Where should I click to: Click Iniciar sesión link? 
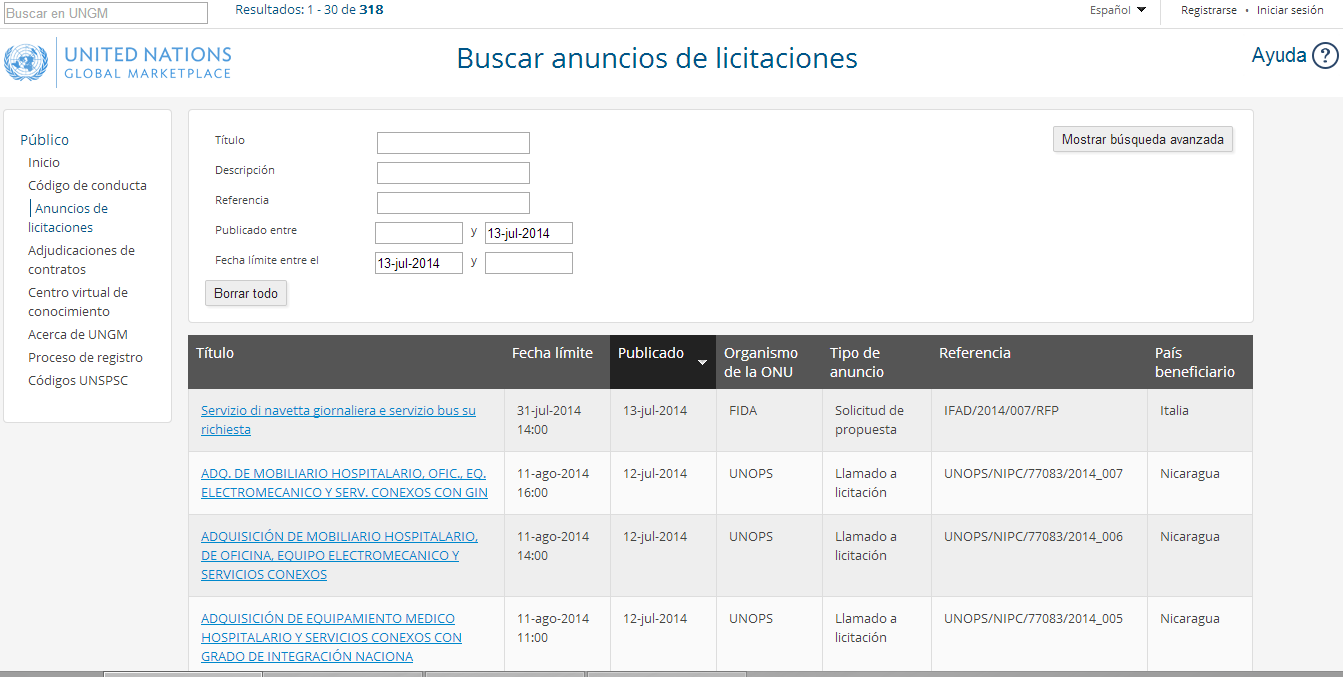click(x=1290, y=10)
